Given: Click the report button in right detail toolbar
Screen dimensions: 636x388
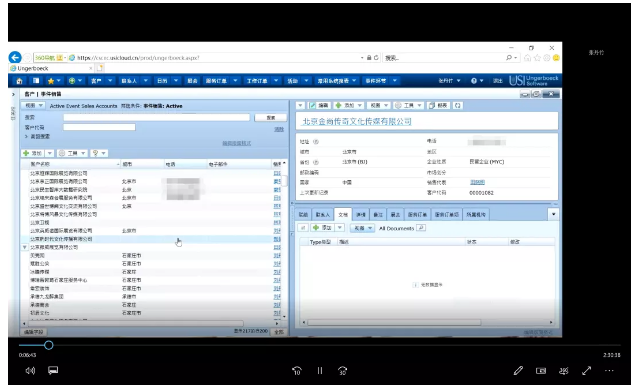Looking at the screenshot, I should pyautogui.click(x=438, y=105).
